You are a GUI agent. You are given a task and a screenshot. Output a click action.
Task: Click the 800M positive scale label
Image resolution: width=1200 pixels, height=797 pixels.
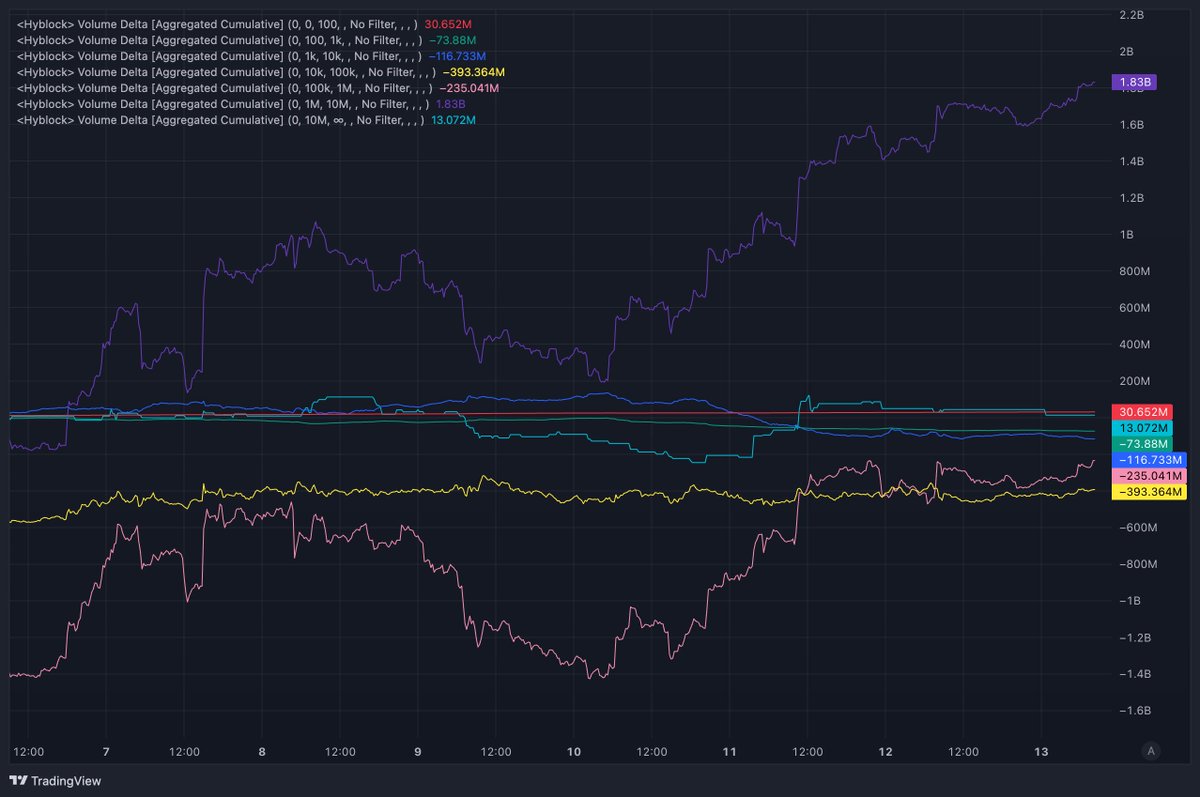click(1136, 272)
